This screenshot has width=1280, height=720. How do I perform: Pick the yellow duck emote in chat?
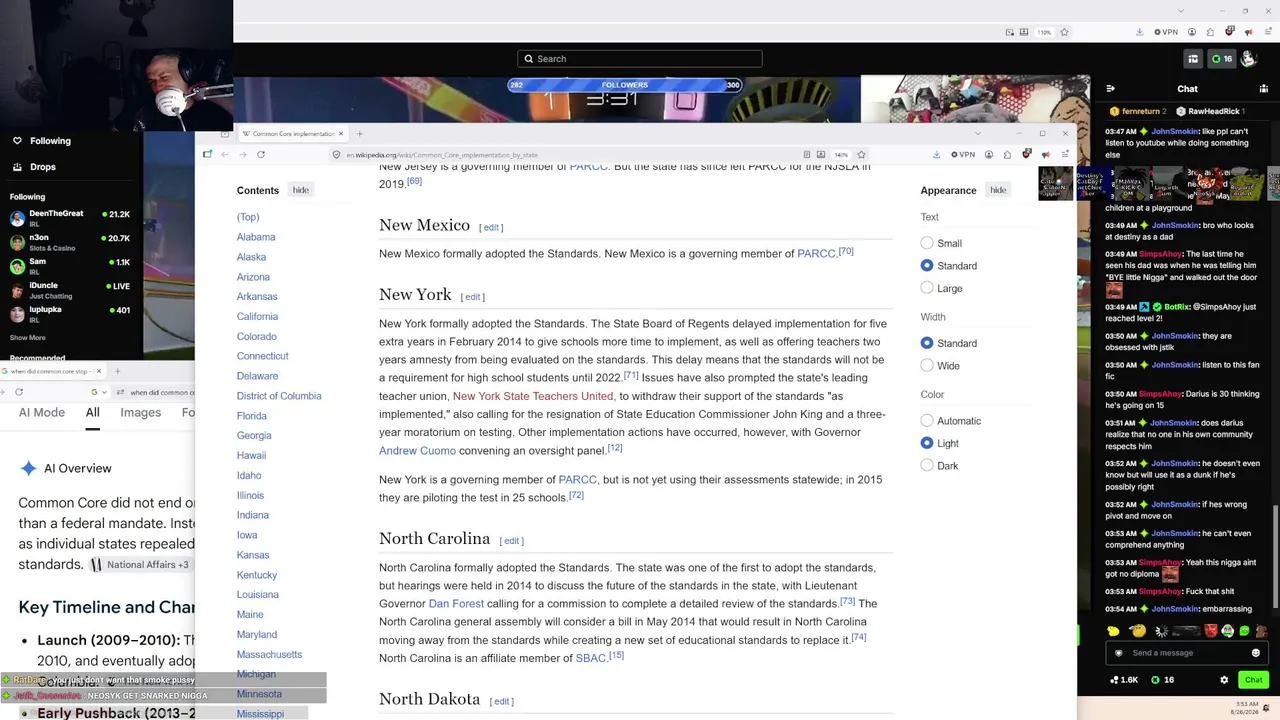1113,631
